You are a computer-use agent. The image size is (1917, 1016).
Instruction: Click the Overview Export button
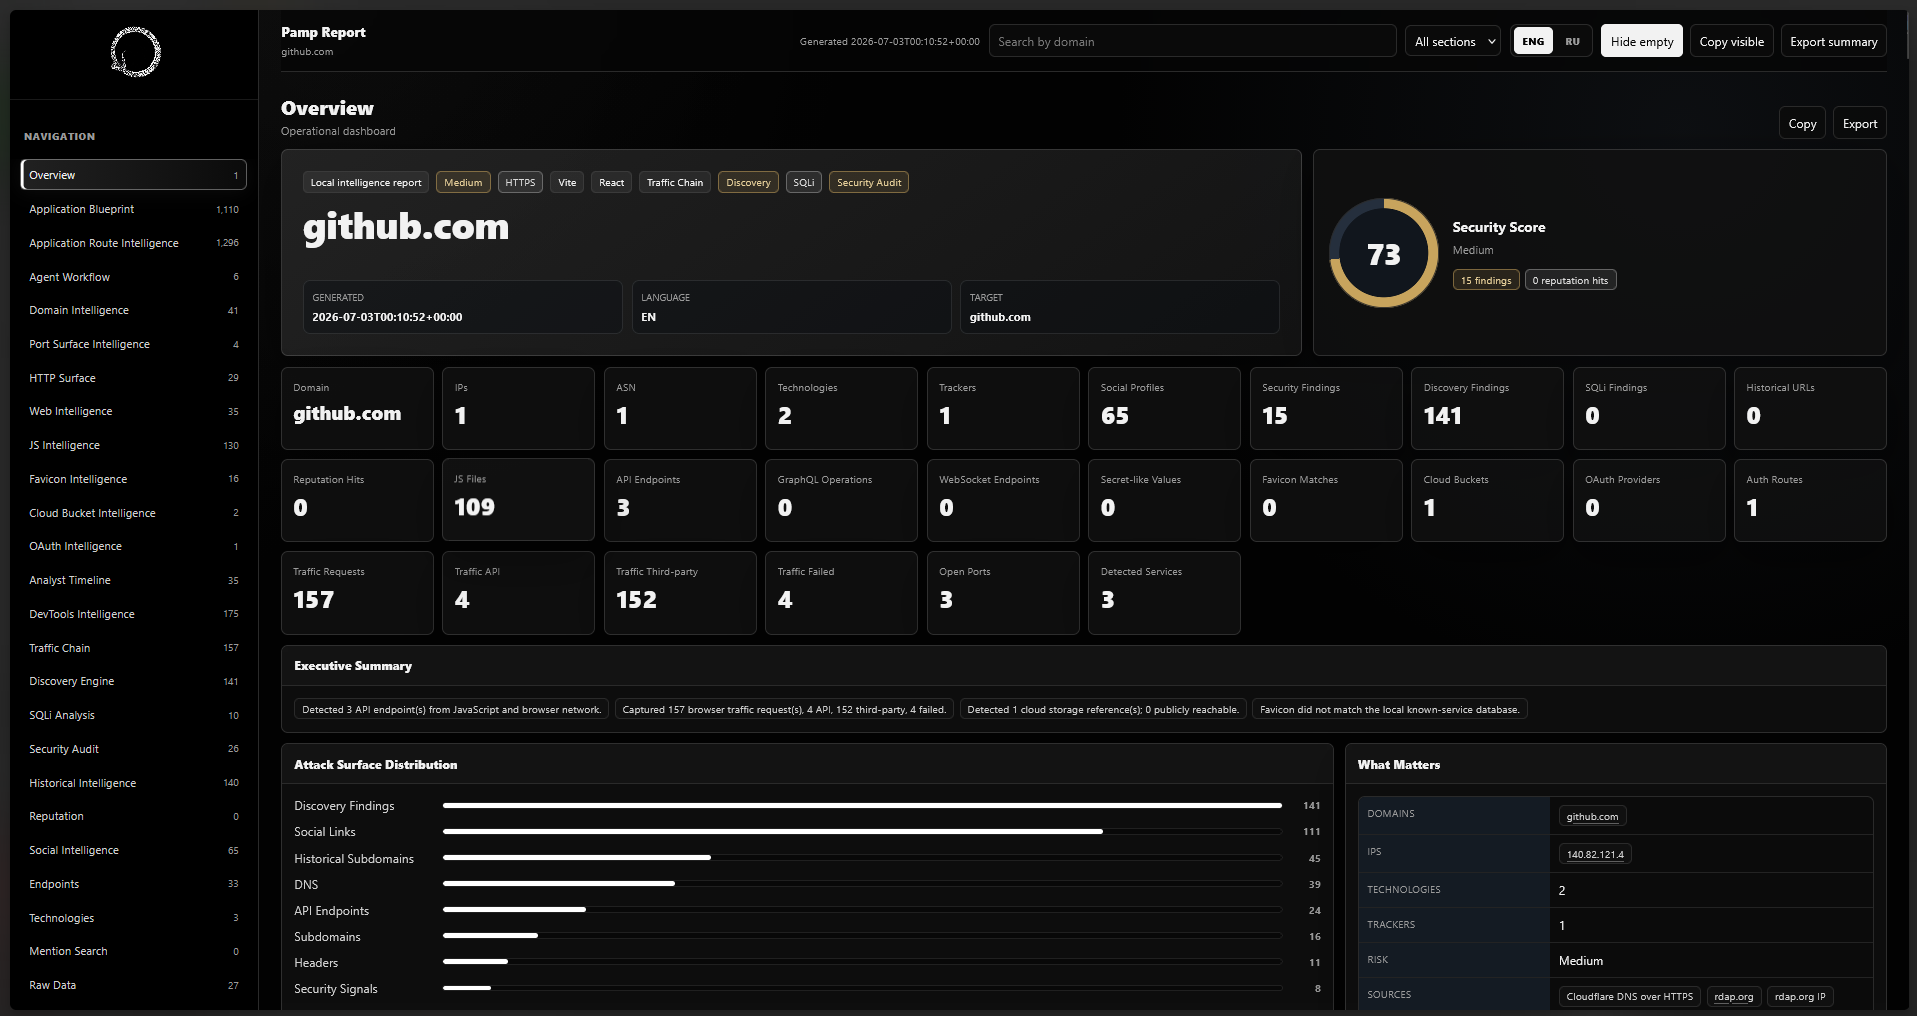(1859, 124)
